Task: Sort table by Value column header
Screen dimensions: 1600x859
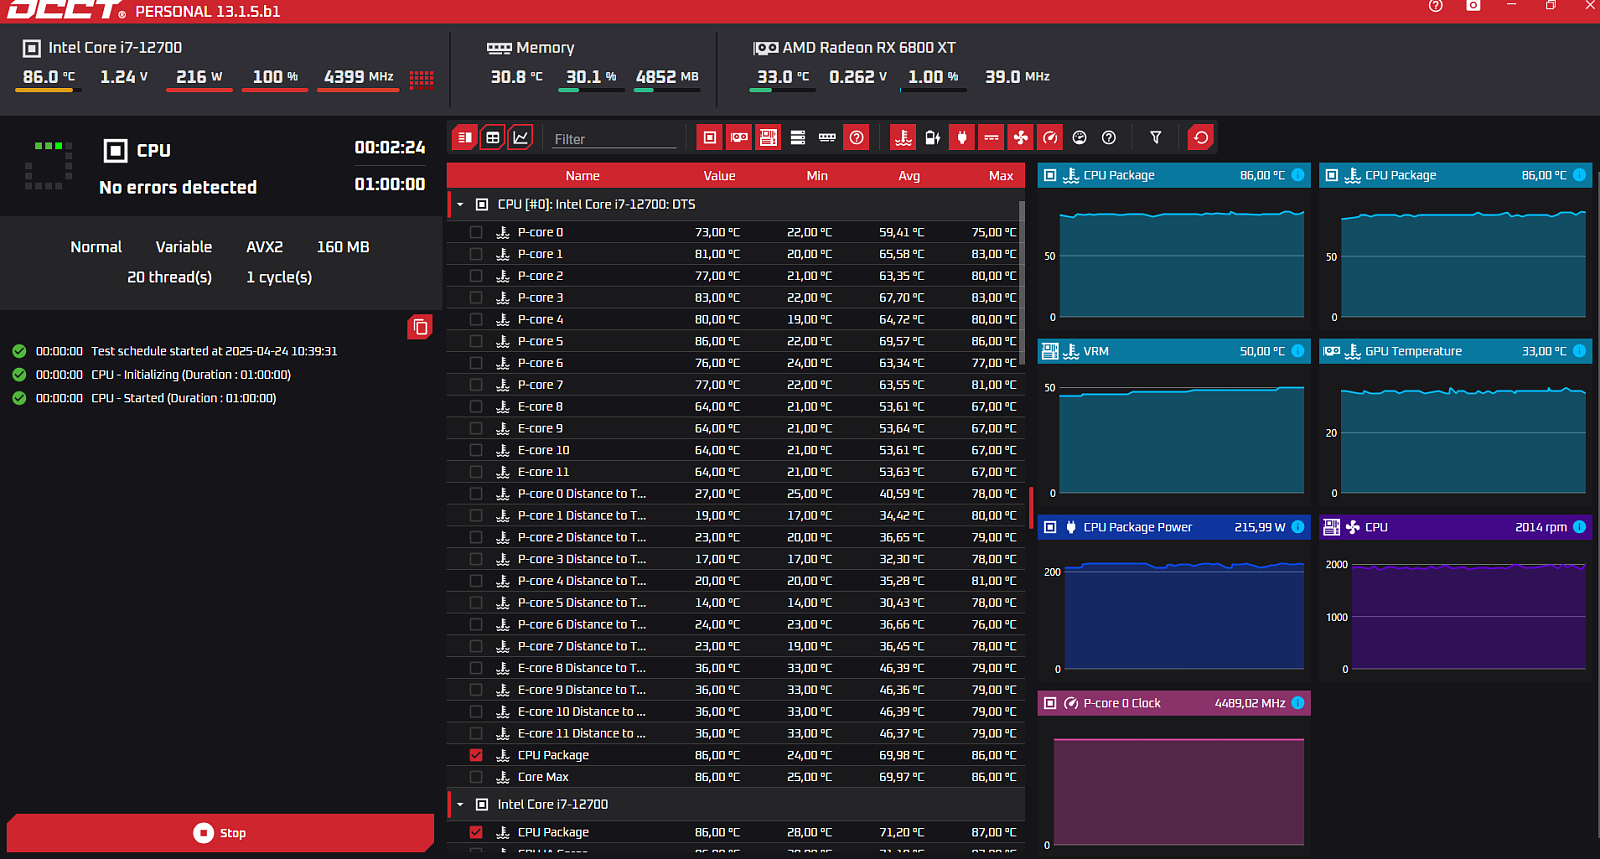Action: pyautogui.click(x=719, y=176)
